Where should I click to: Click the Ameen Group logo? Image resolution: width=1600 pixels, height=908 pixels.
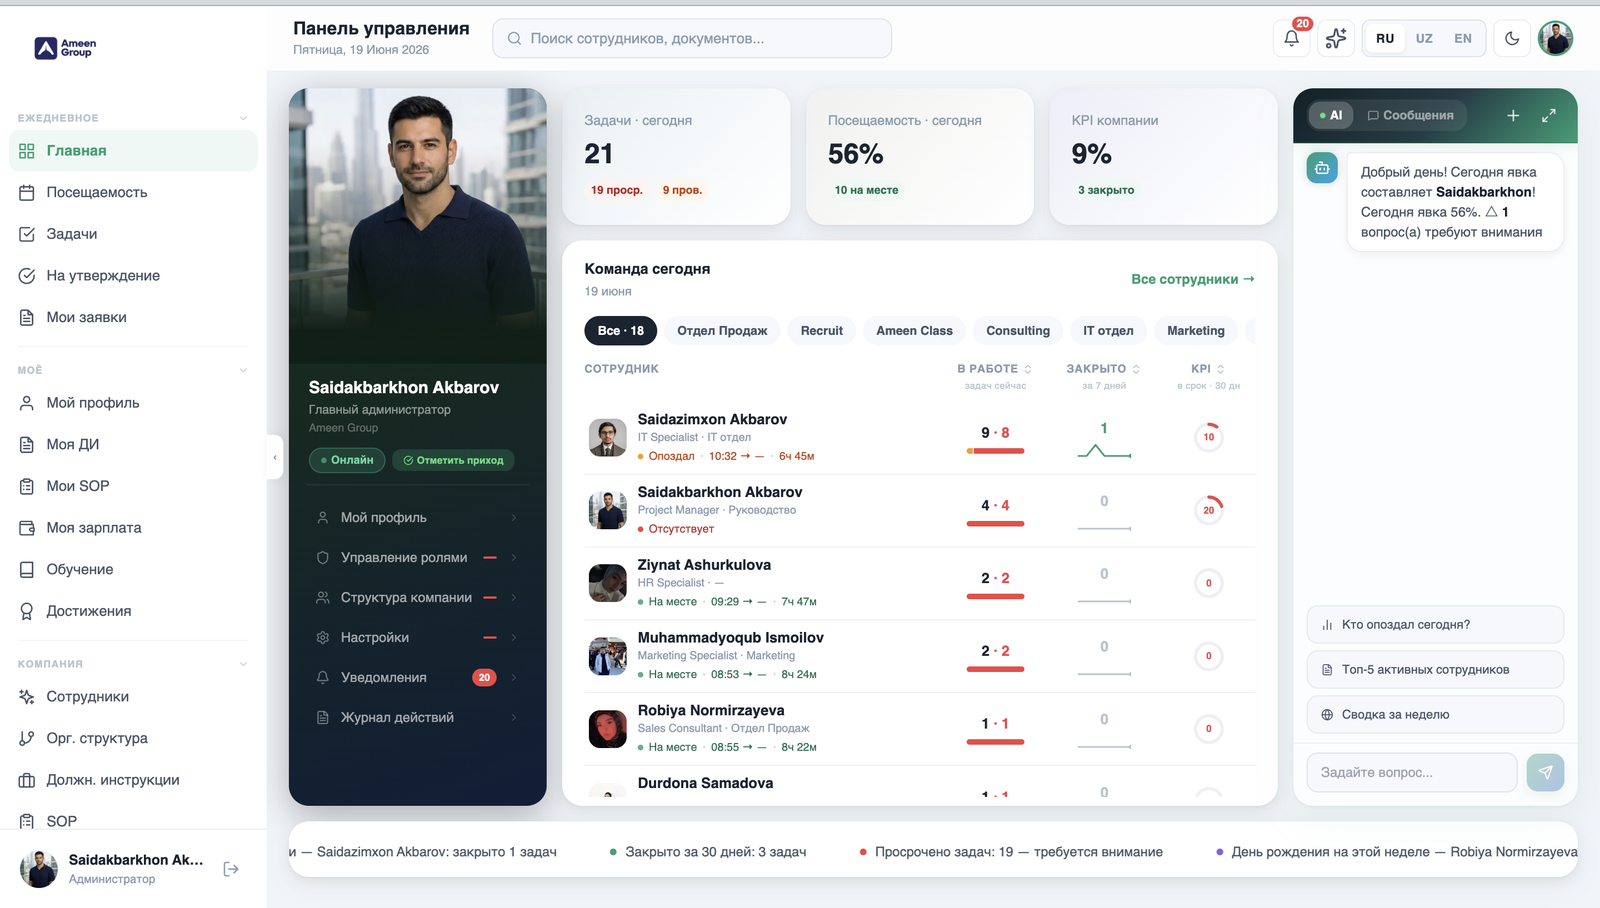tap(66, 48)
